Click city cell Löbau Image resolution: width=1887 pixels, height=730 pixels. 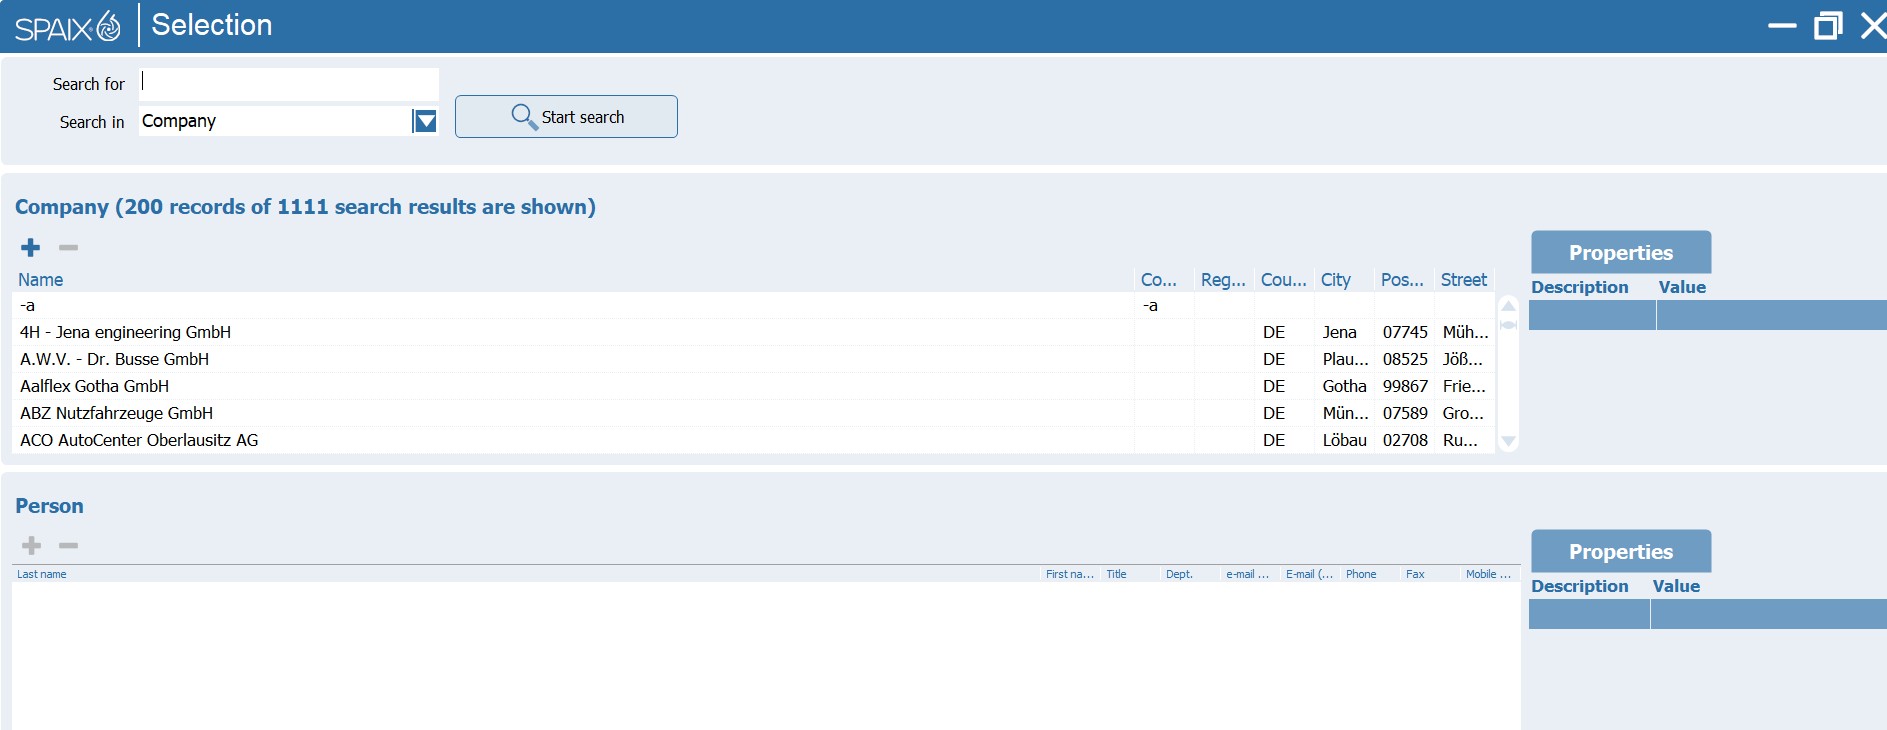(1344, 440)
